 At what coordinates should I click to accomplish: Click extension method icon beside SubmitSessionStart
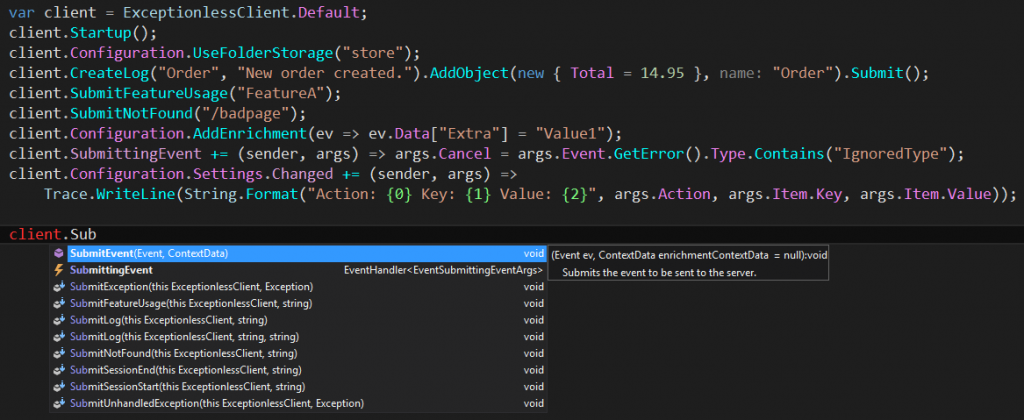pyautogui.click(x=59, y=387)
